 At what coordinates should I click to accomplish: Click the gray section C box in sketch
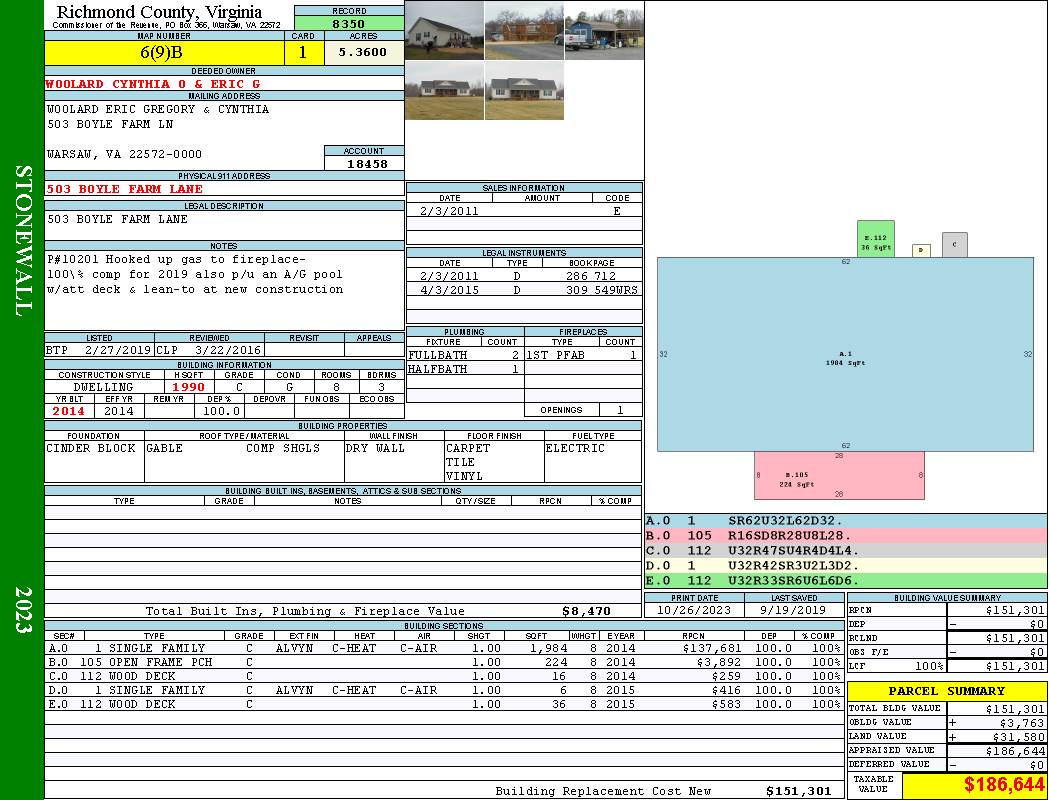954,244
